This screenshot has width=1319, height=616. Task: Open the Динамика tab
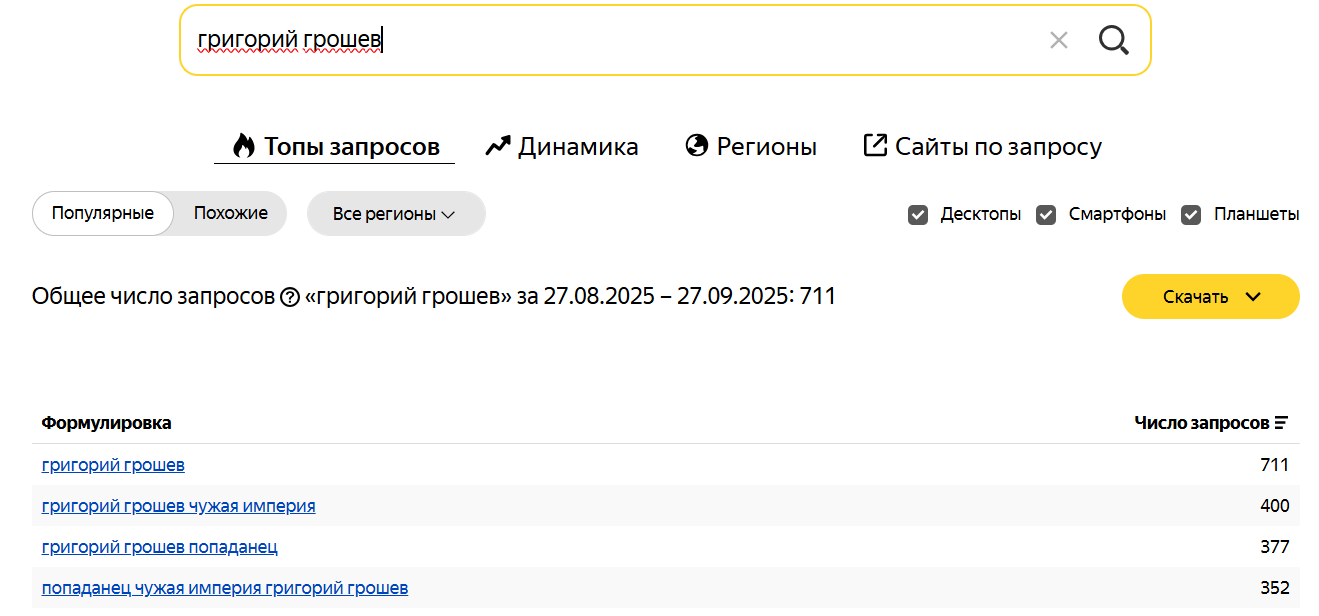pyautogui.click(x=577, y=147)
